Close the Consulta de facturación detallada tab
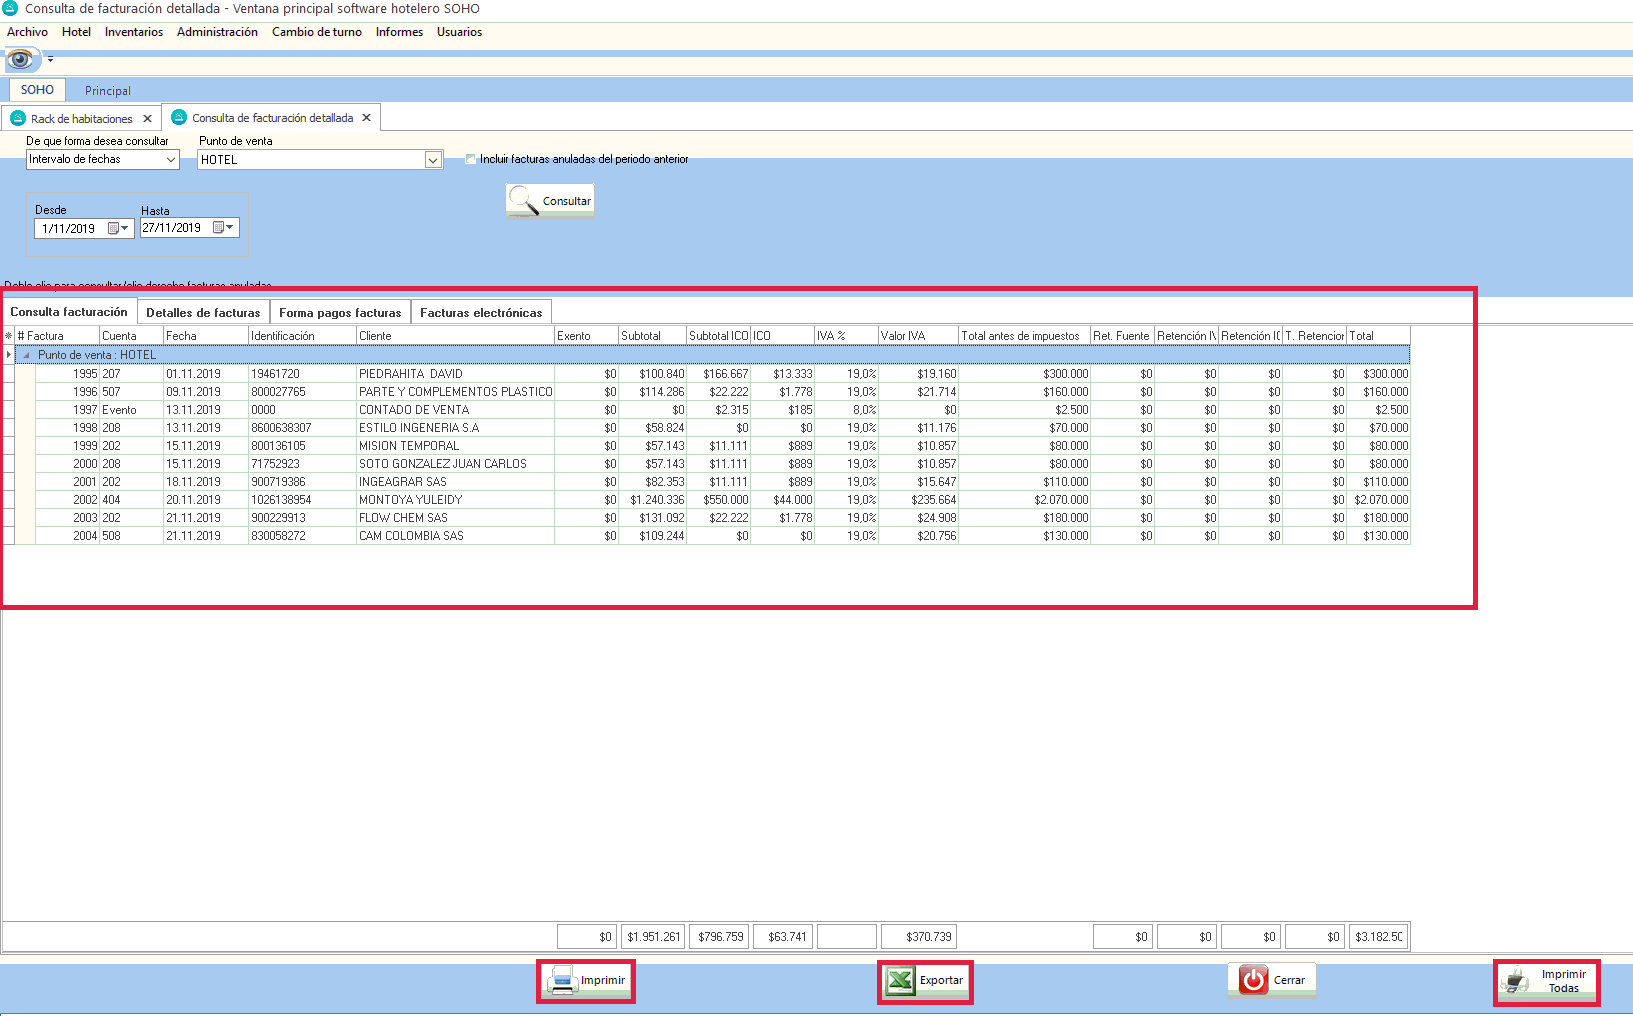The width and height of the screenshot is (1633, 1016). coord(366,118)
